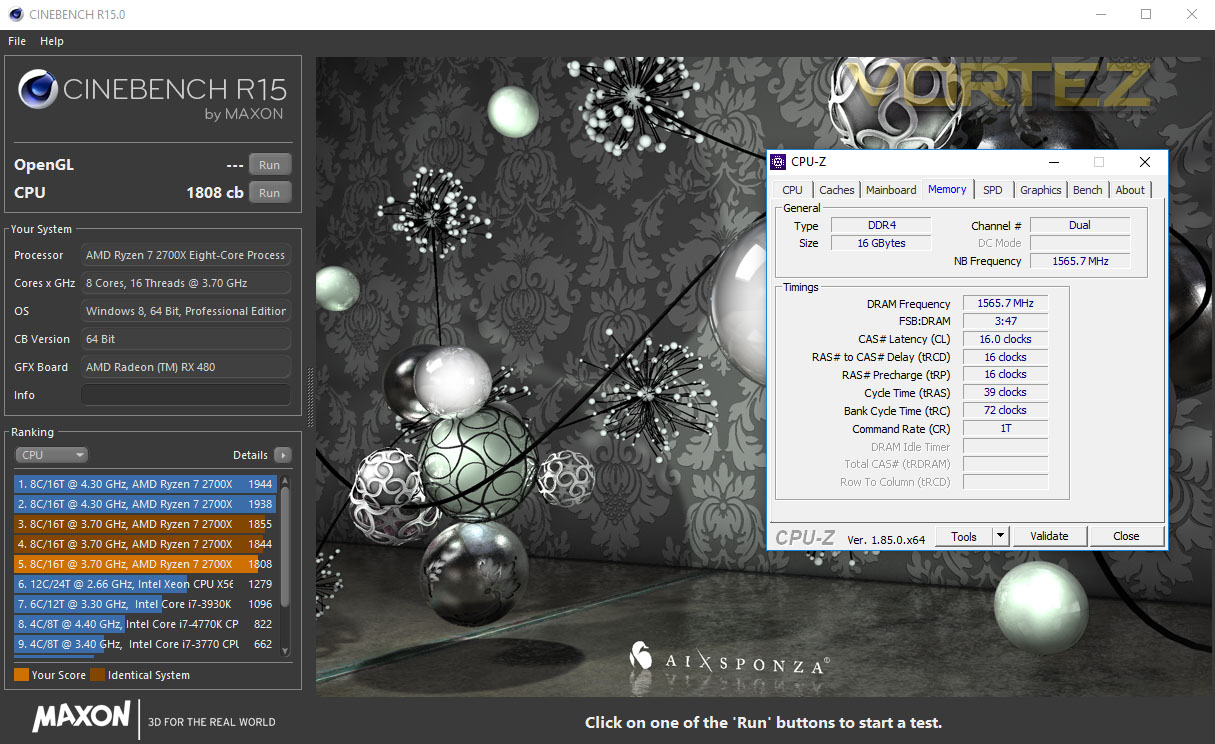Select ranking entry scoring 1938

[x=146, y=504]
